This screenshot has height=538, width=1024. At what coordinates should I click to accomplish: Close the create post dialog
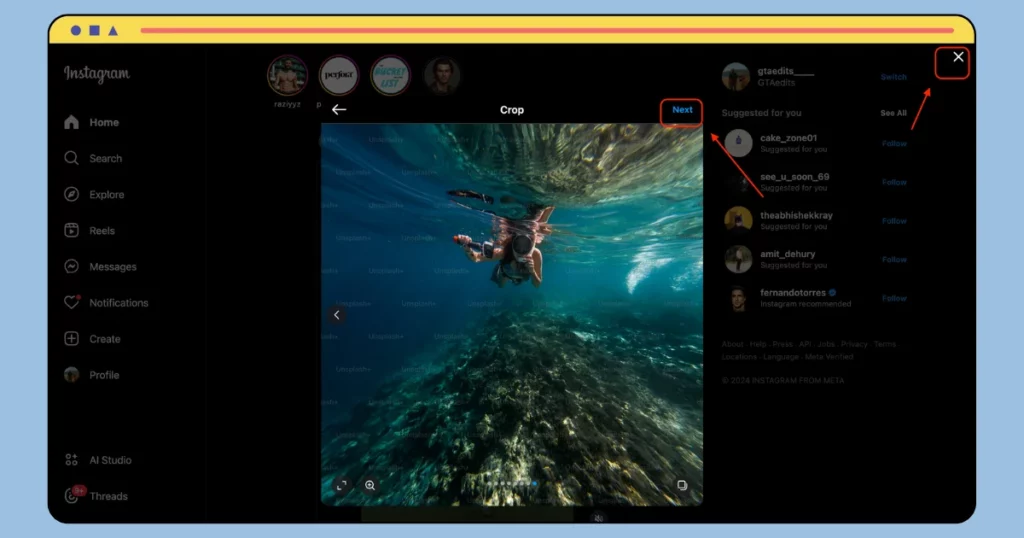coord(958,57)
